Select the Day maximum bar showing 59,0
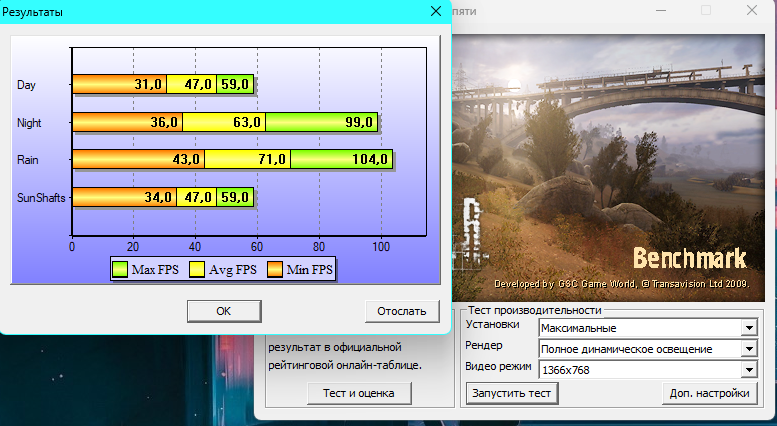 pos(235,84)
